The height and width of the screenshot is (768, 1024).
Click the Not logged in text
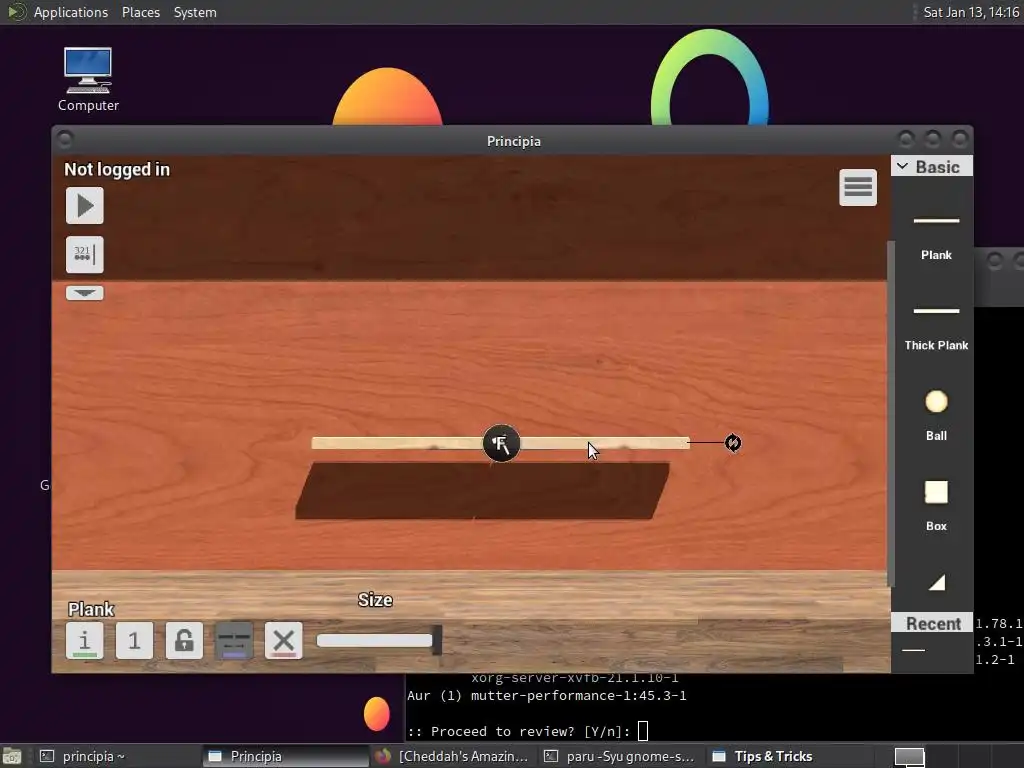(x=117, y=170)
